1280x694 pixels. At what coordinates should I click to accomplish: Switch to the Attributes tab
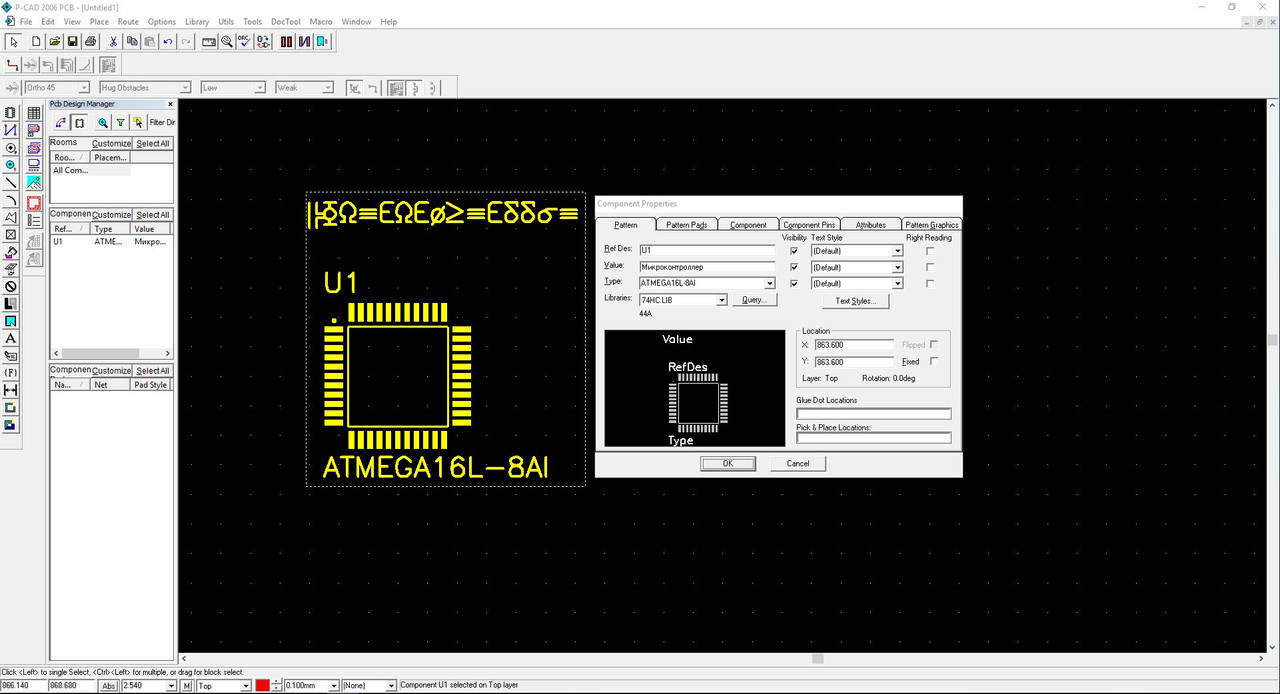pyautogui.click(x=870, y=225)
